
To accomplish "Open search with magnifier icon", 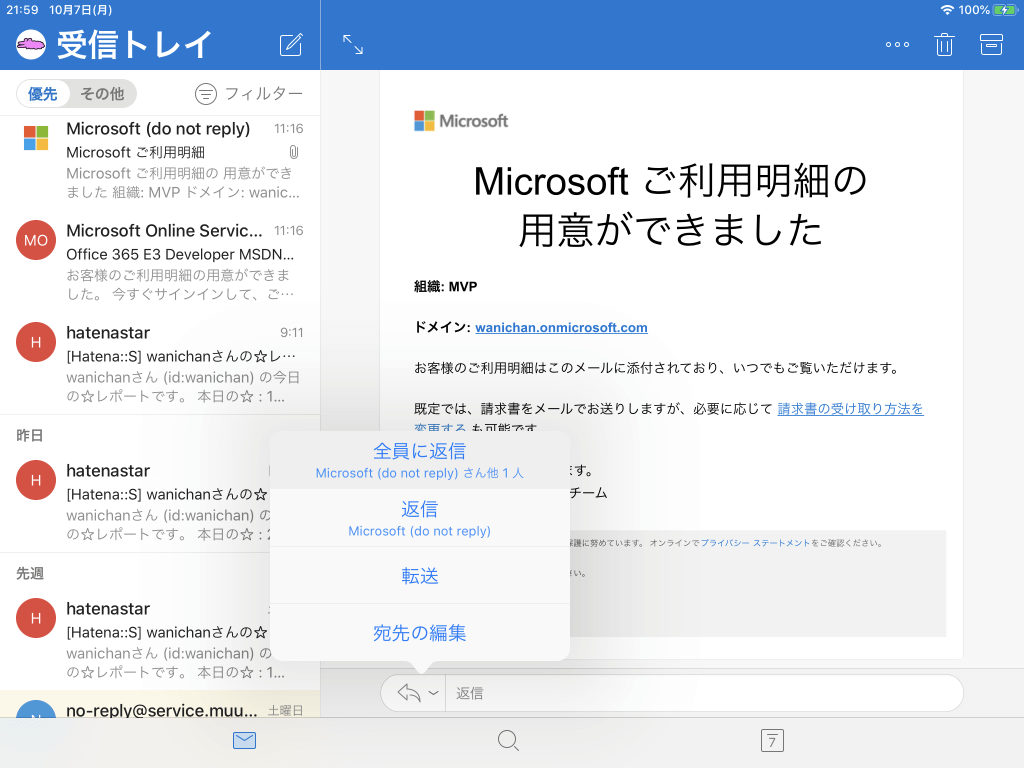I will tap(508, 741).
